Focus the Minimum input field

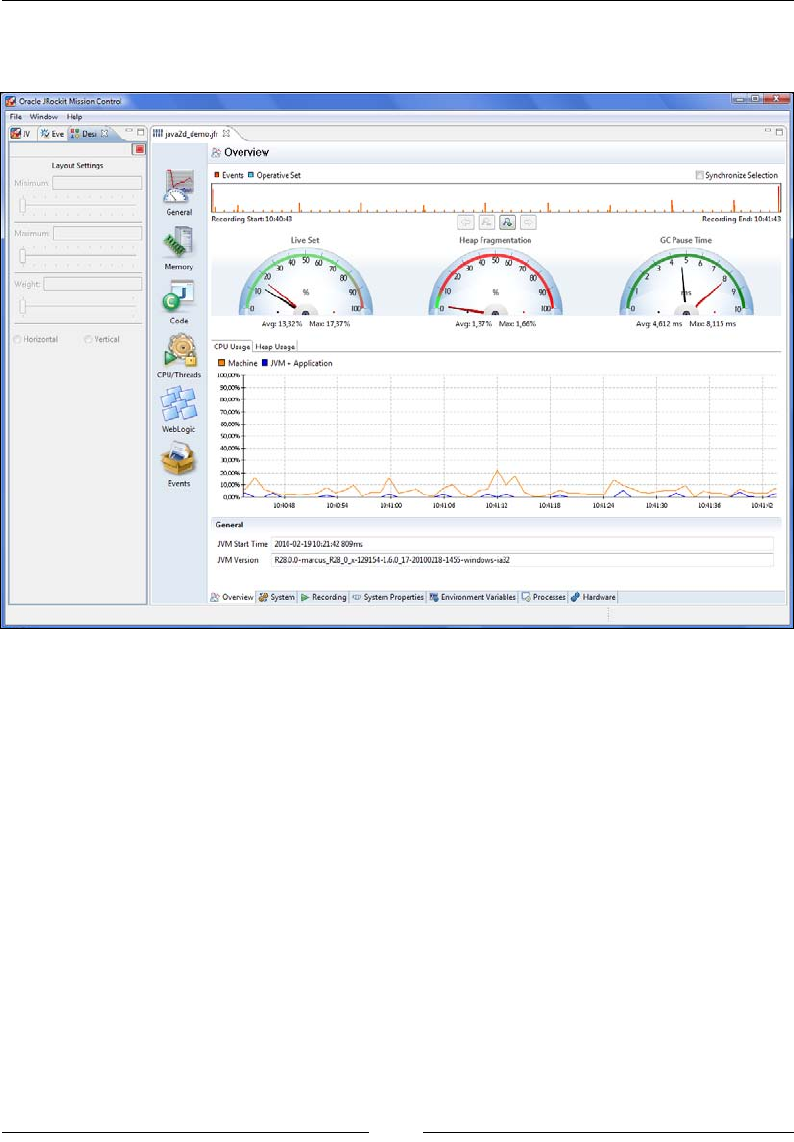[x=97, y=183]
